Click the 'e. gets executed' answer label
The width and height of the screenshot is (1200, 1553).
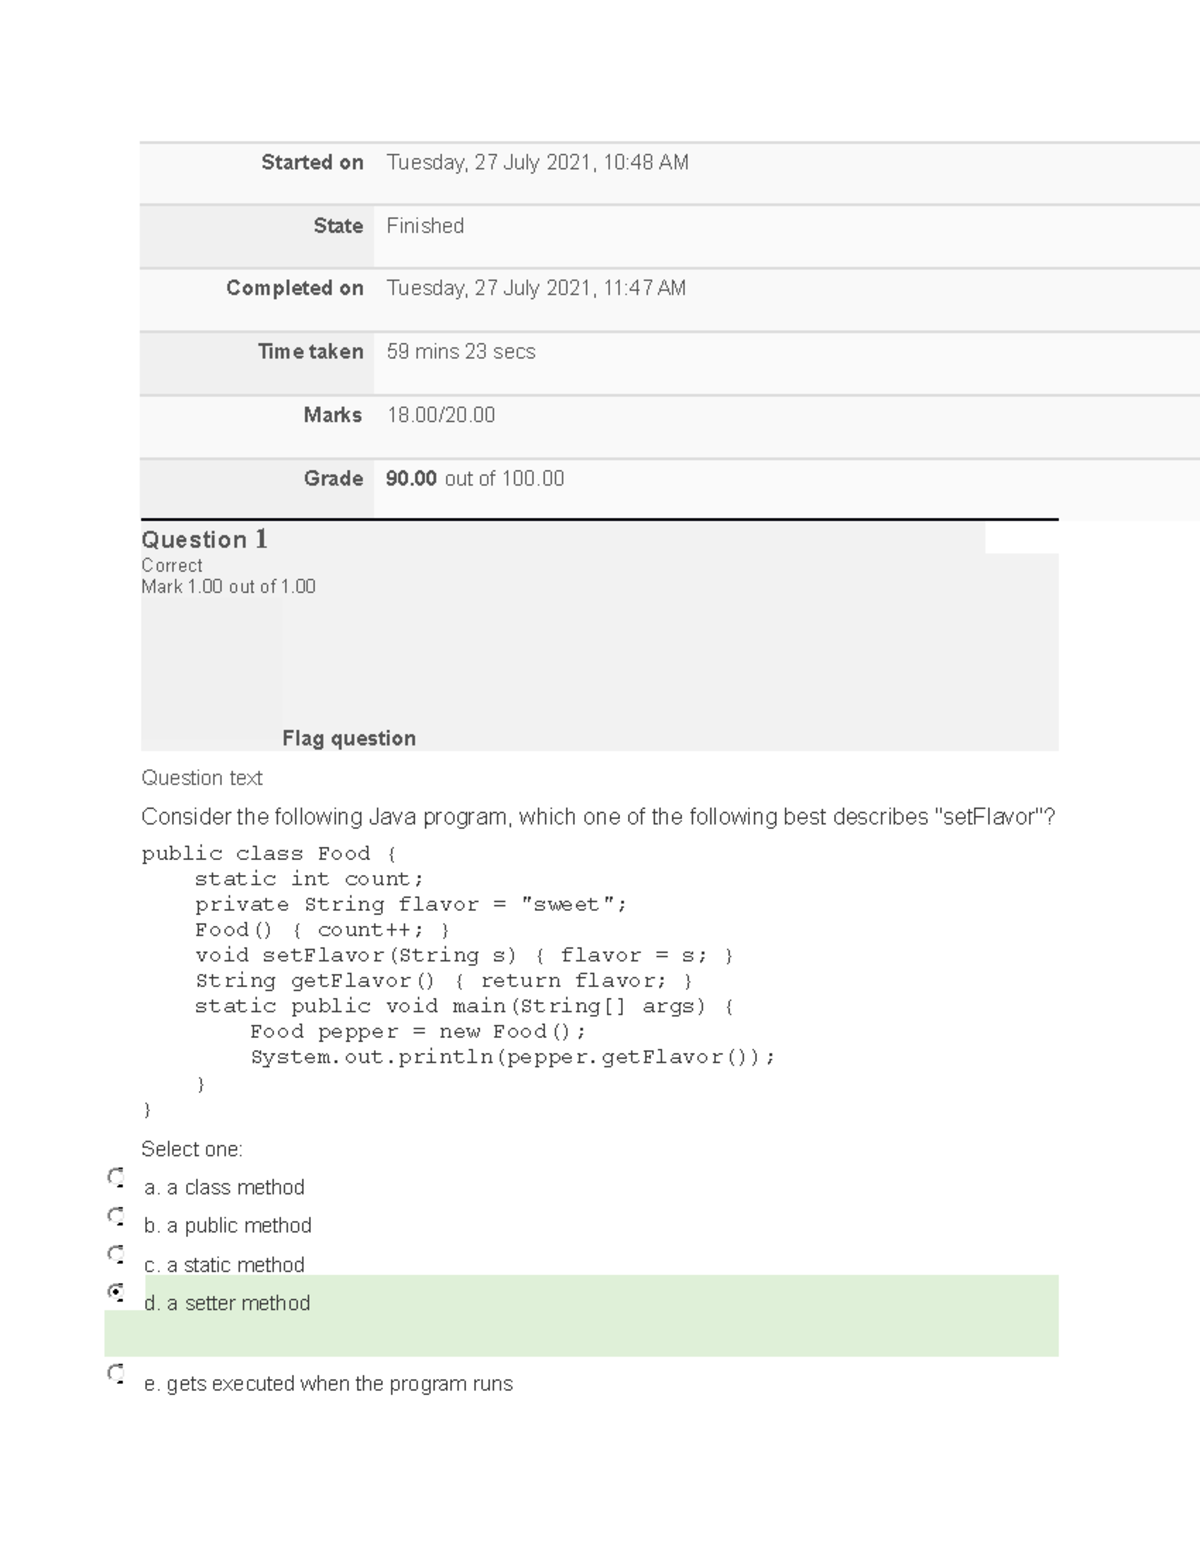click(328, 1384)
